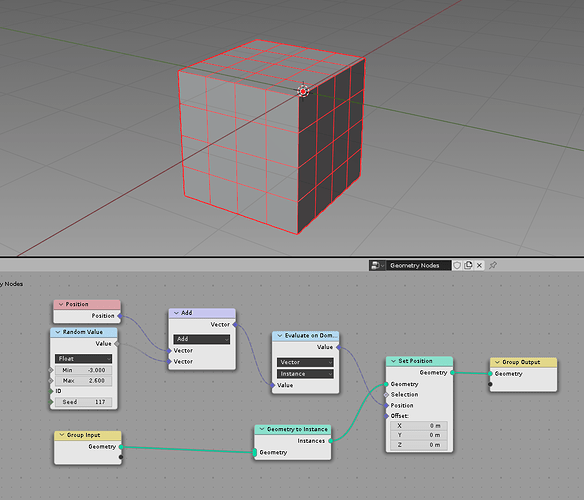This screenshot has height=500, width=584.
Task: Click the Max value field showing 2.600
Action: point(83,380)
